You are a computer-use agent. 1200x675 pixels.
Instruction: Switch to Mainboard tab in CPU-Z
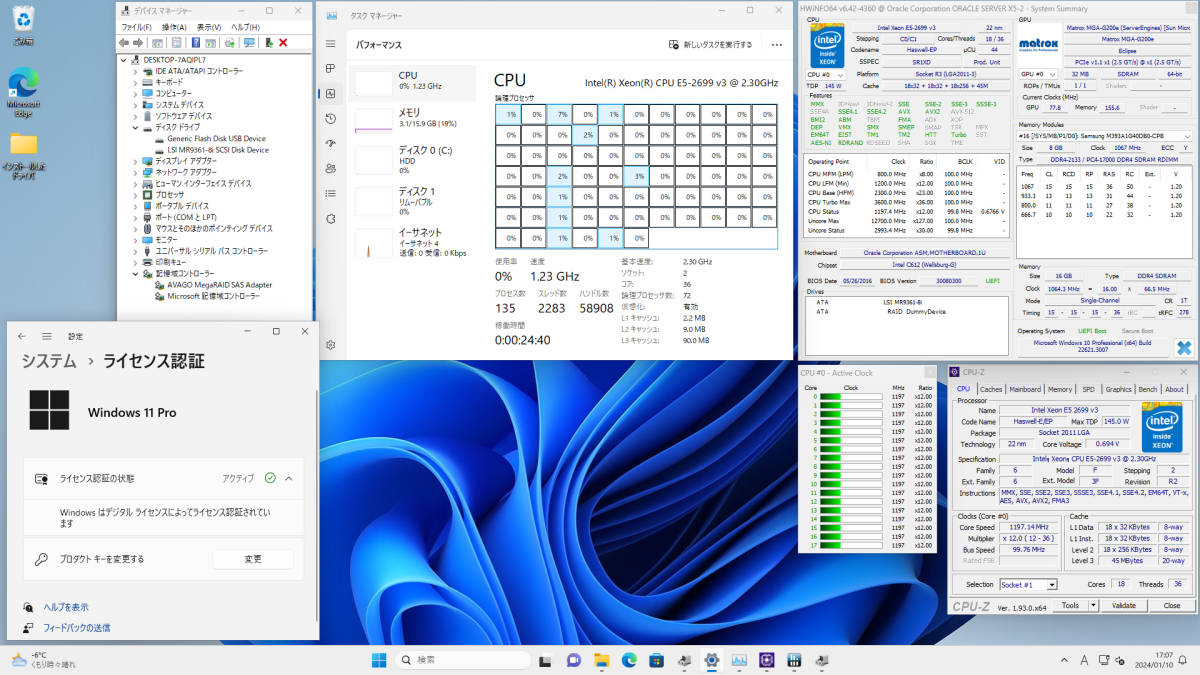1025,389
